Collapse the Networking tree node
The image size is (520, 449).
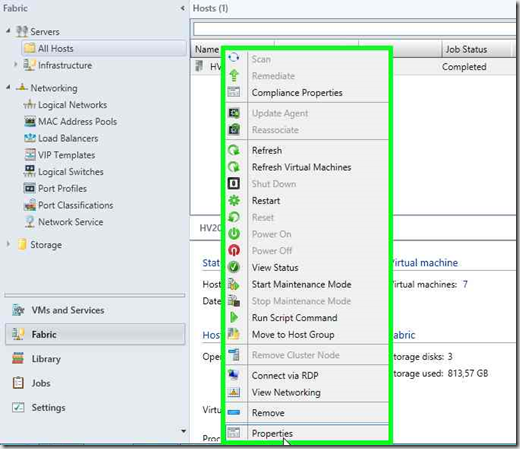(8, 87)
